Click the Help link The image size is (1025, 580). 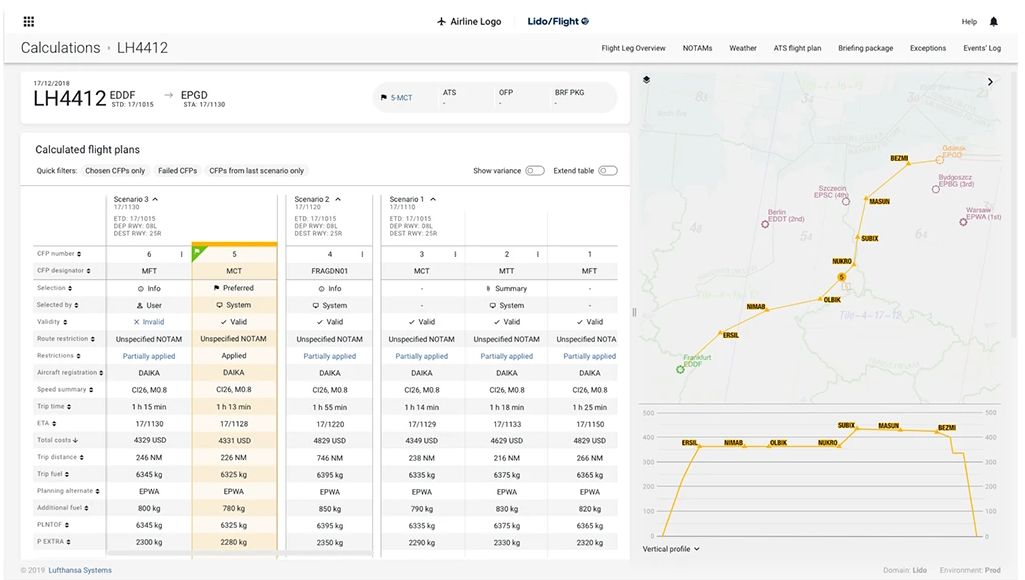click(969, 22)
